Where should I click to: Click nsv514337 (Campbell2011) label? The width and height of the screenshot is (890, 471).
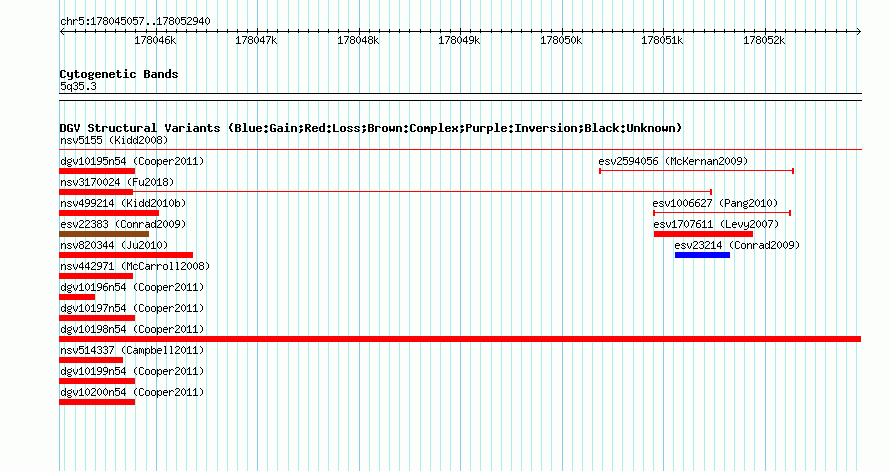coord(132,350)
